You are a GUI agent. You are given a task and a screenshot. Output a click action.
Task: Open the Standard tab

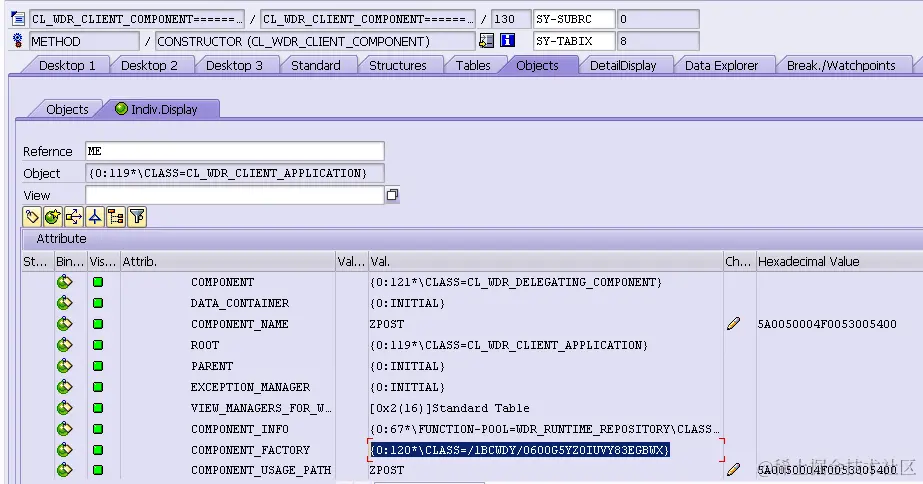point(316,65)
